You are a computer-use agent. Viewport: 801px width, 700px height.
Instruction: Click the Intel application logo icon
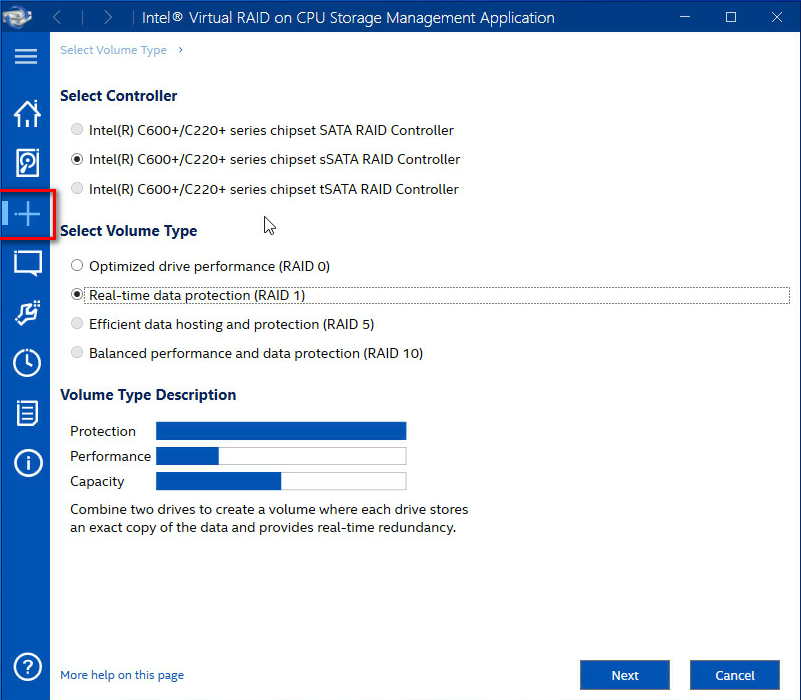point(17,17)
